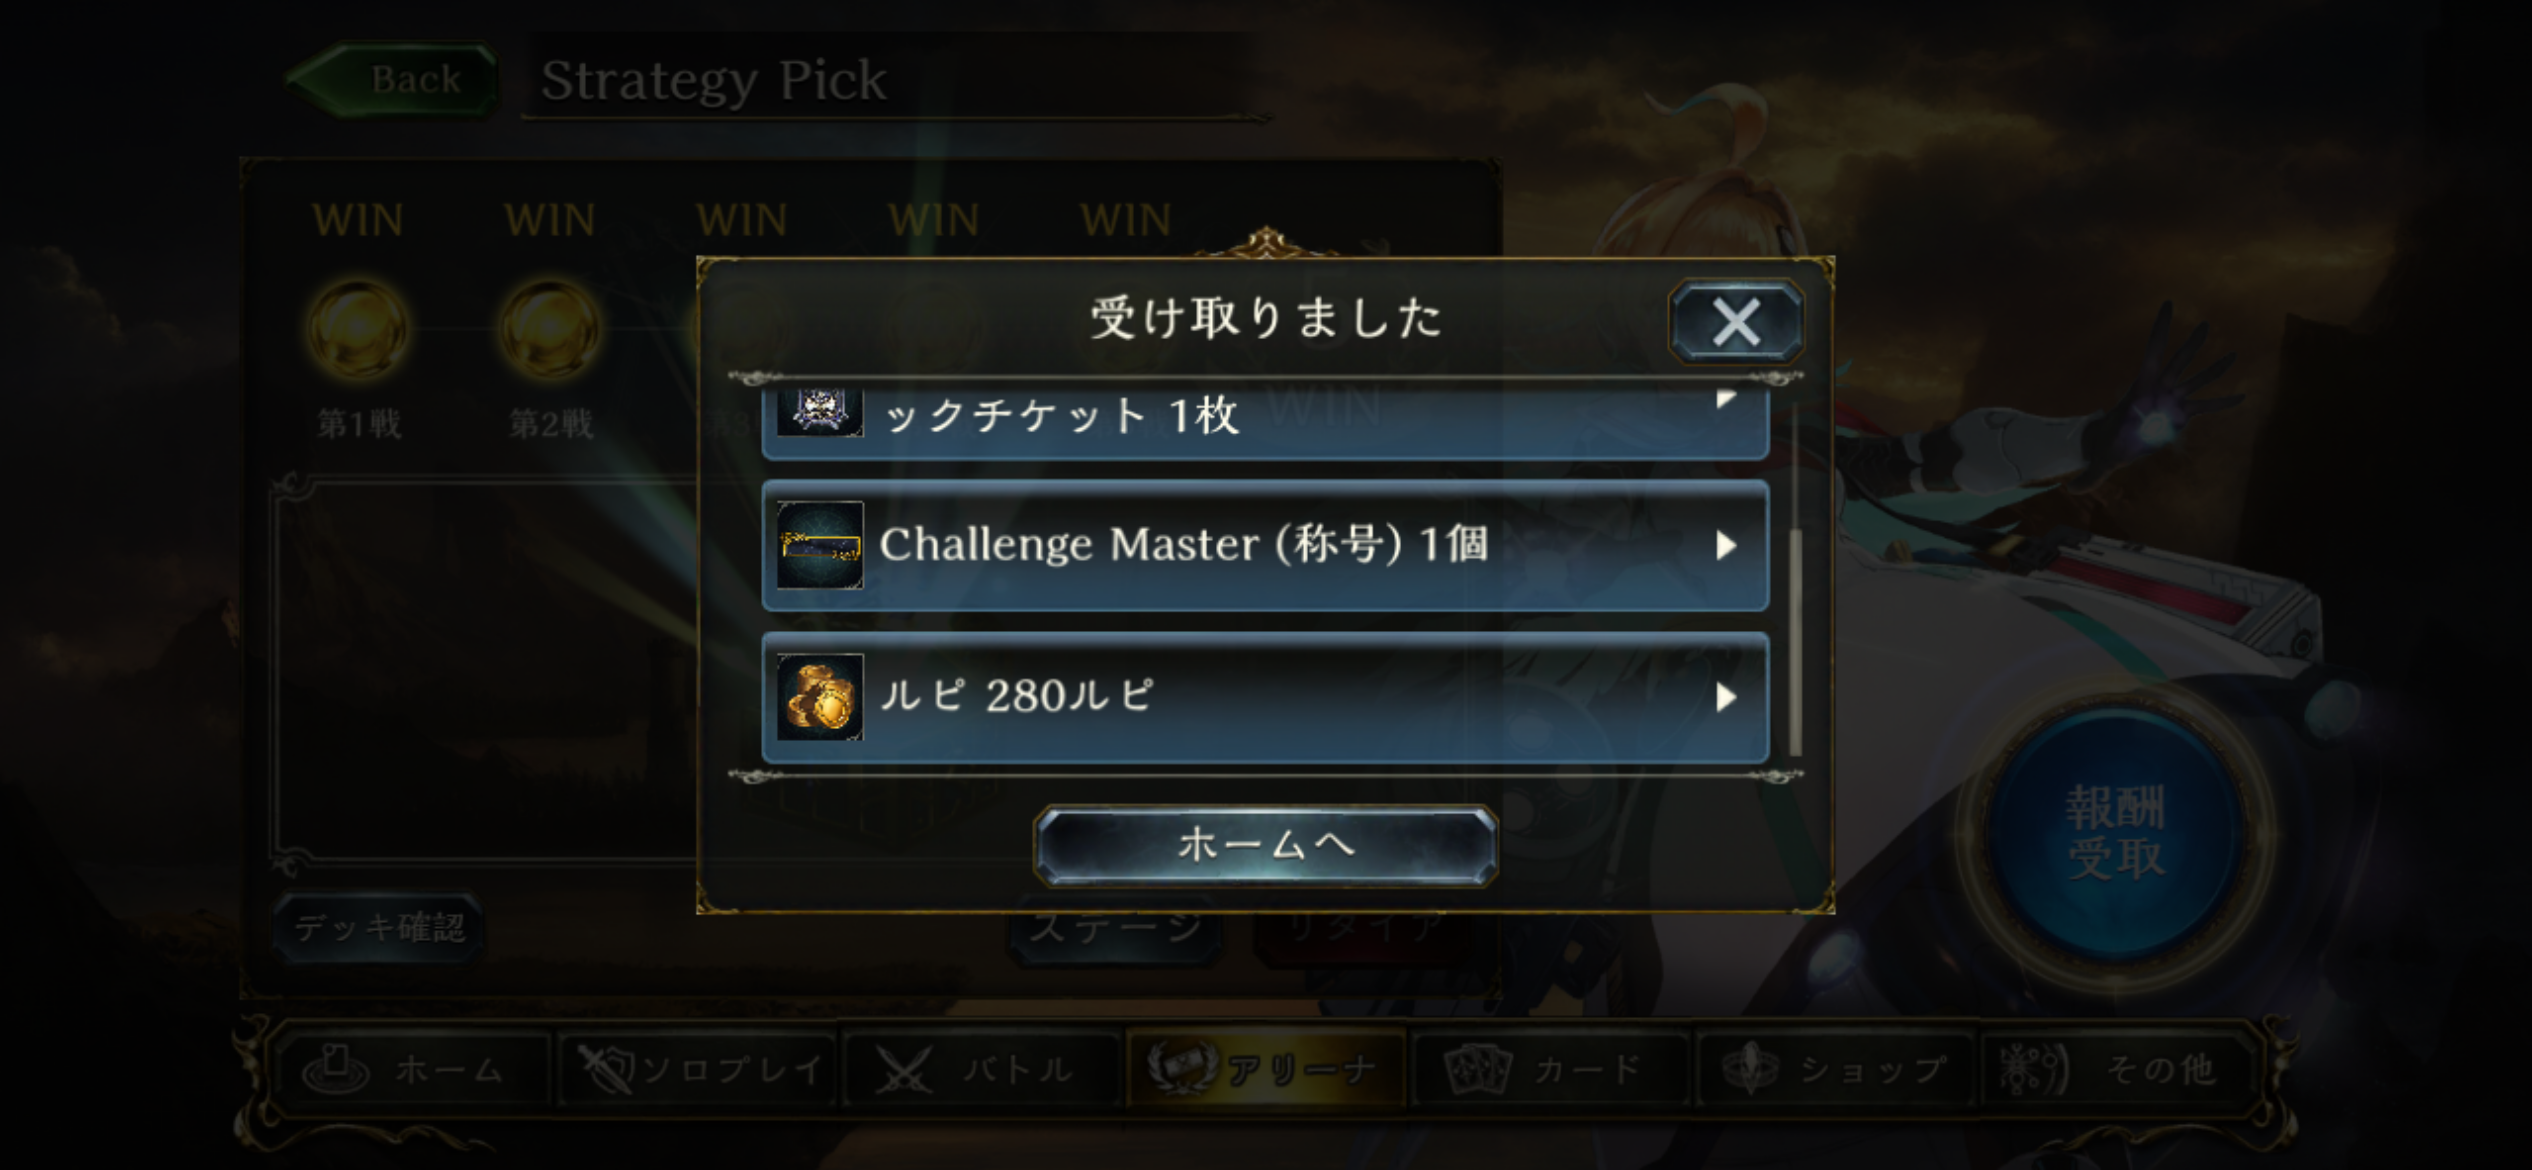
Task: Click the デッキ確認 button
Action: click(x=379, y=928)
